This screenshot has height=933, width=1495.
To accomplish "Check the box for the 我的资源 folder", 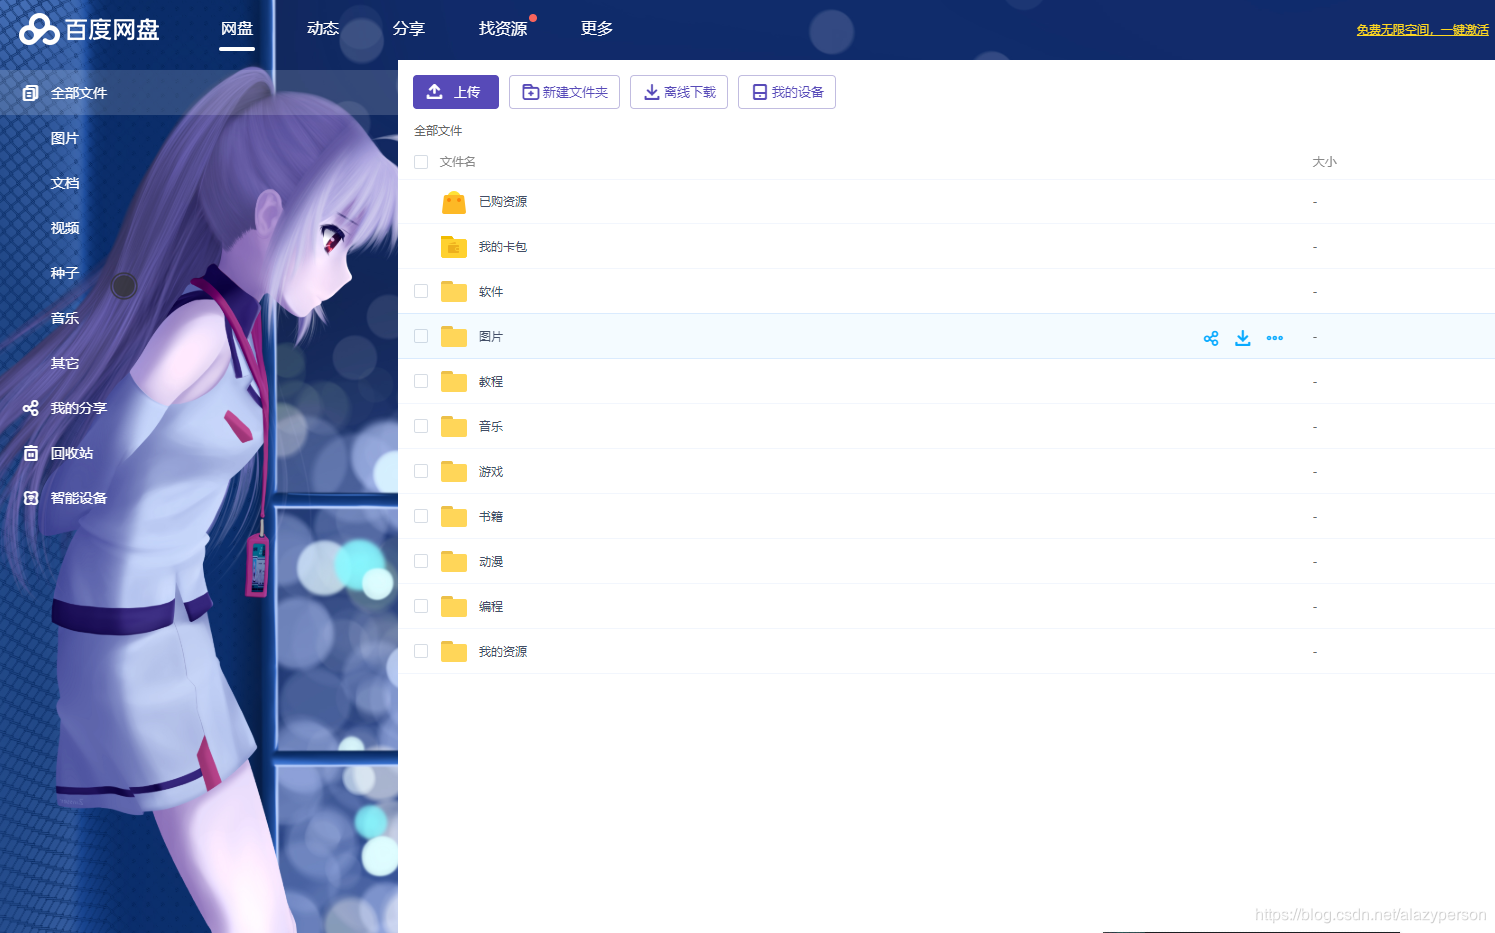I will tap(421, 651).
